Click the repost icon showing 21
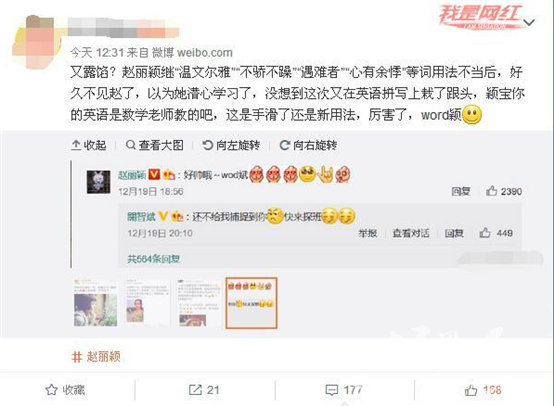554x406 pixels. 195,390
